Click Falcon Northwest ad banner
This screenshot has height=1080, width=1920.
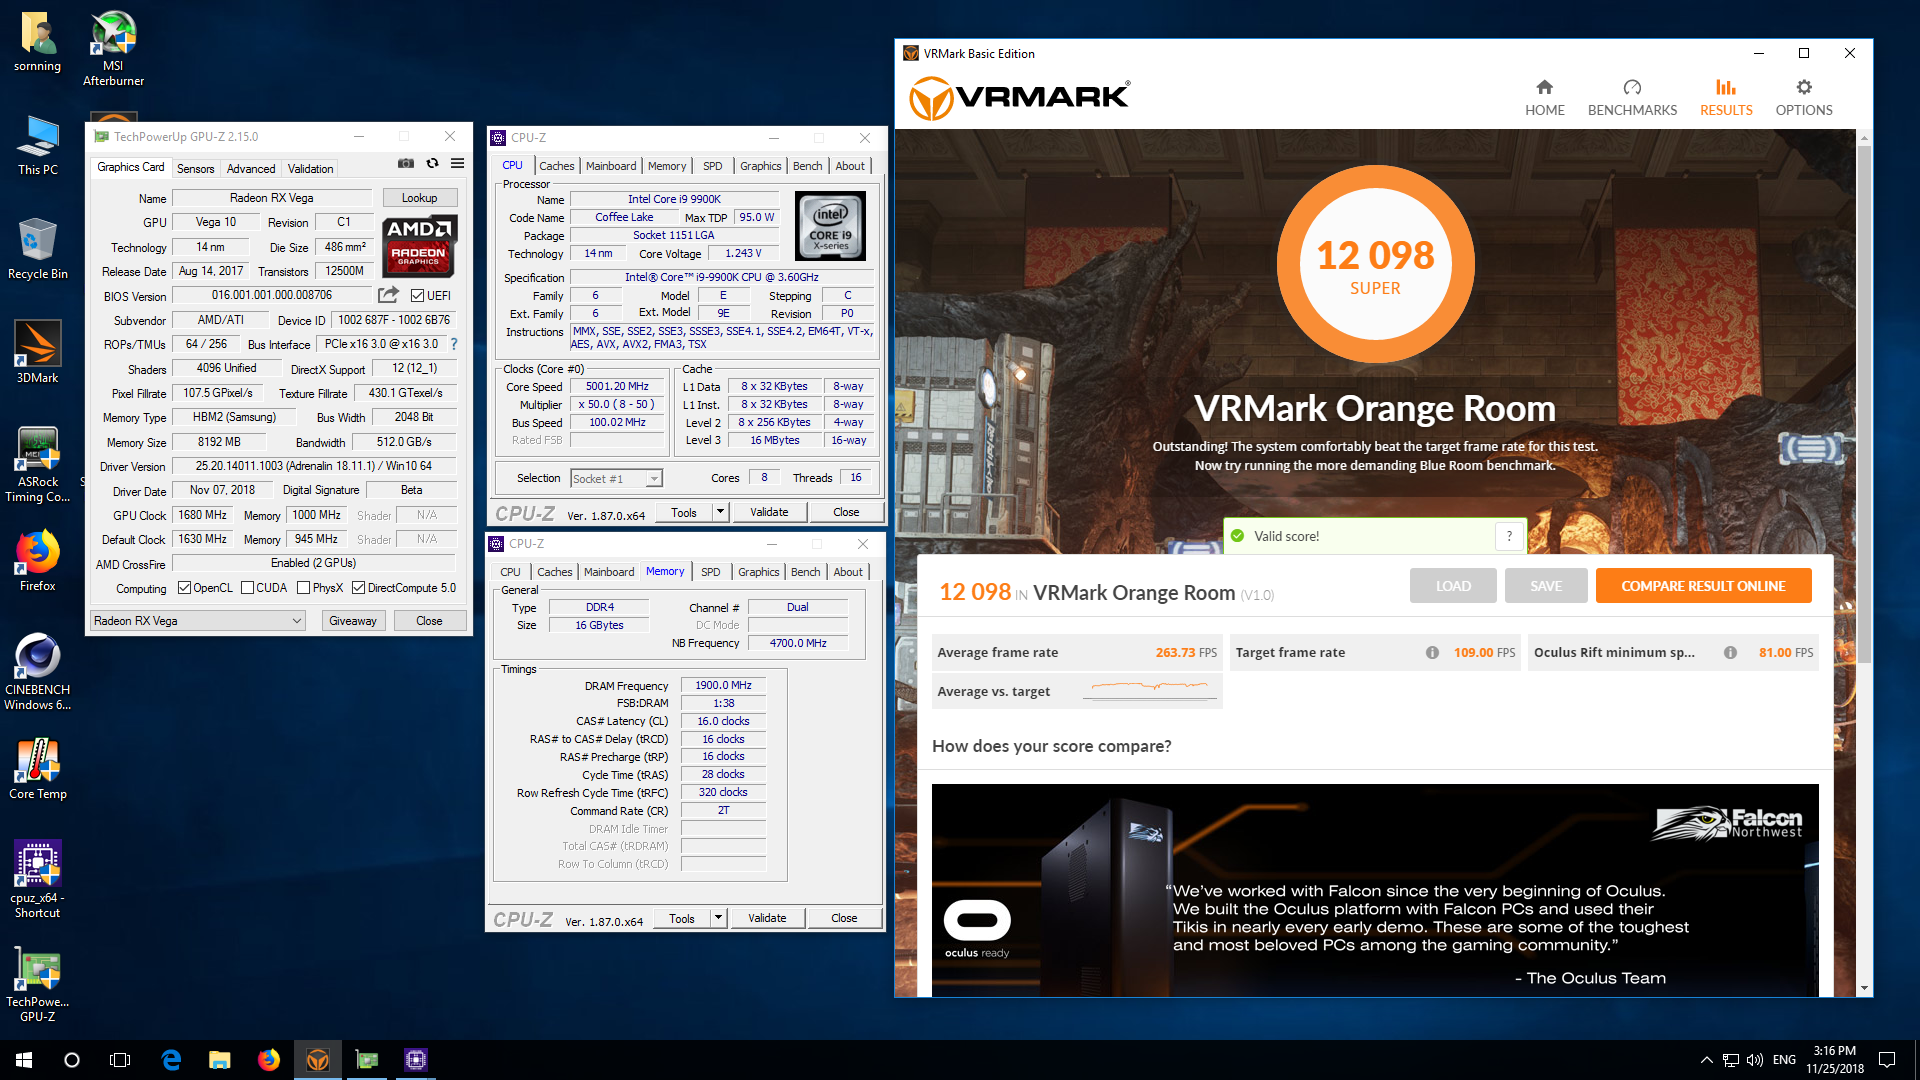(x=1375, y=890)
